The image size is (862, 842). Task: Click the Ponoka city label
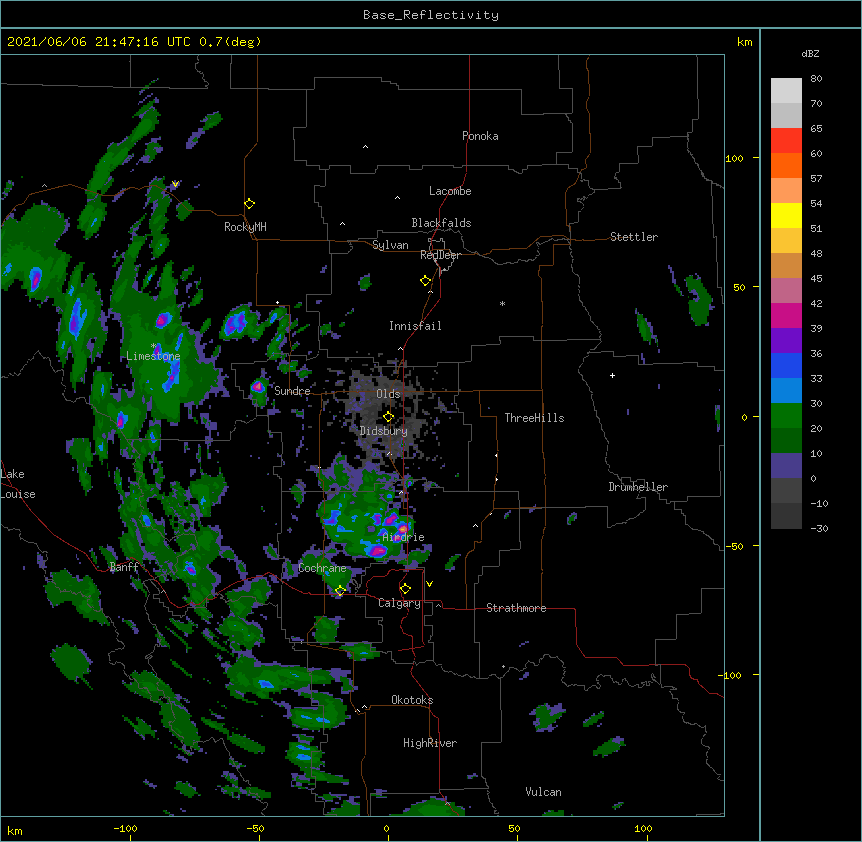tap(480, 136)
